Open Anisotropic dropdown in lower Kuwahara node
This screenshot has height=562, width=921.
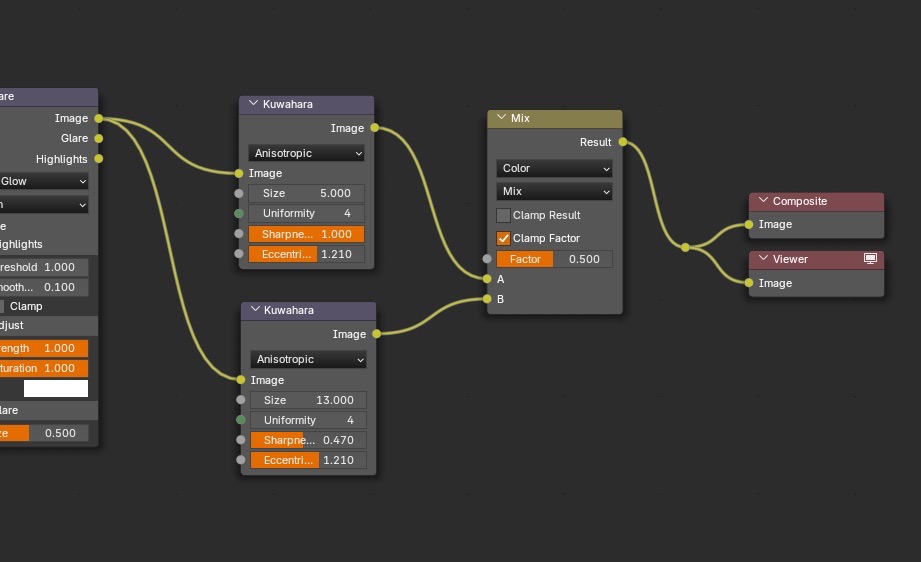click(x=308, y=359)
